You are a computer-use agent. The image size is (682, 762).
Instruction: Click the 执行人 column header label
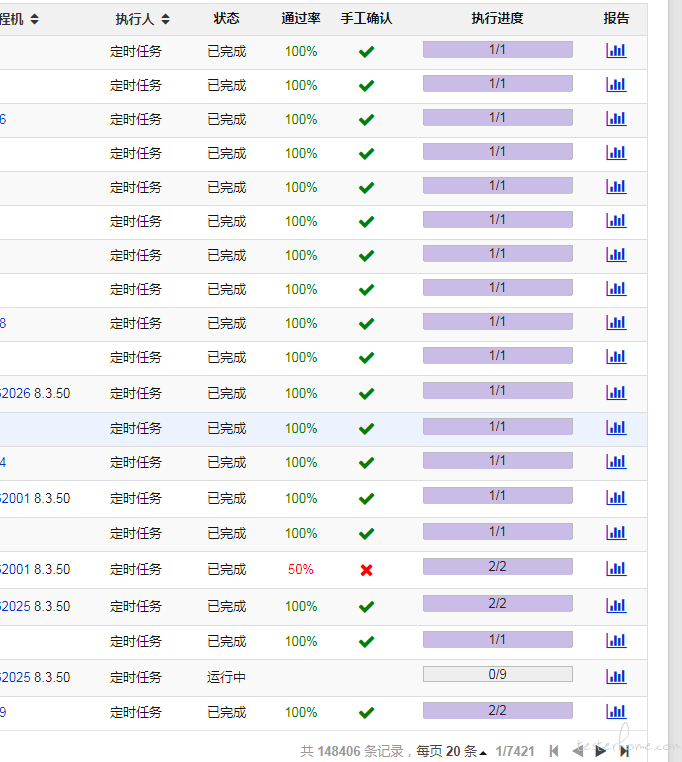pos(135,19)
